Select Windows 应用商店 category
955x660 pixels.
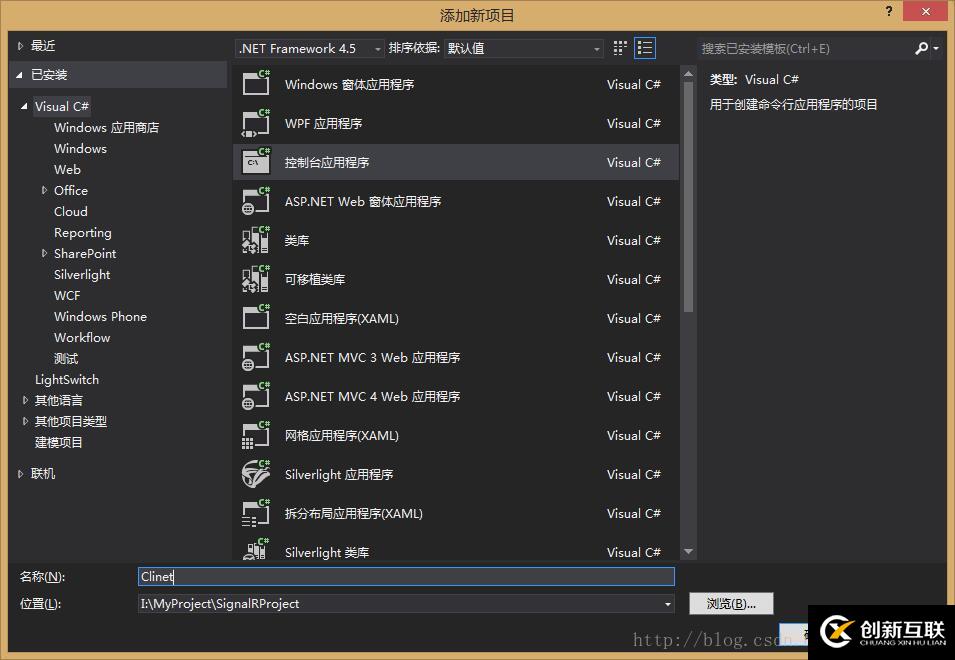[107, 127]
